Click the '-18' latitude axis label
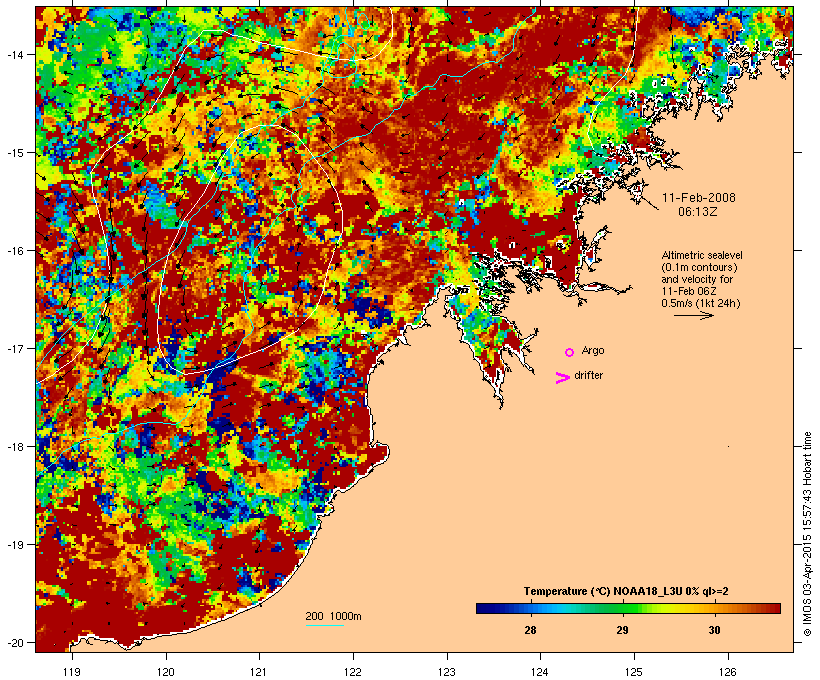The image size is (820, 680). [13, 447]
